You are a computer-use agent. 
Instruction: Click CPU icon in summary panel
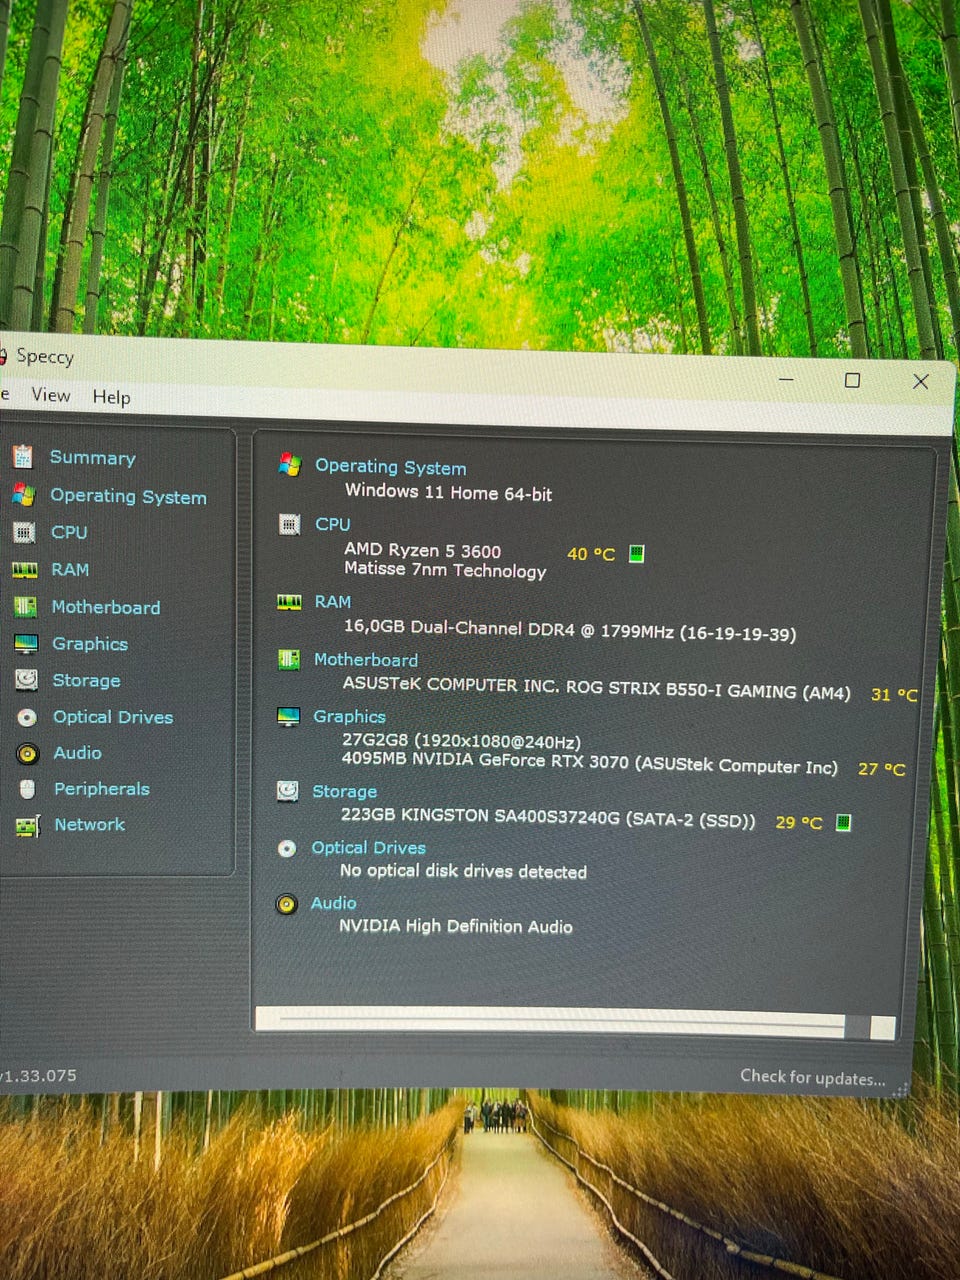click(x=290, y=524)
